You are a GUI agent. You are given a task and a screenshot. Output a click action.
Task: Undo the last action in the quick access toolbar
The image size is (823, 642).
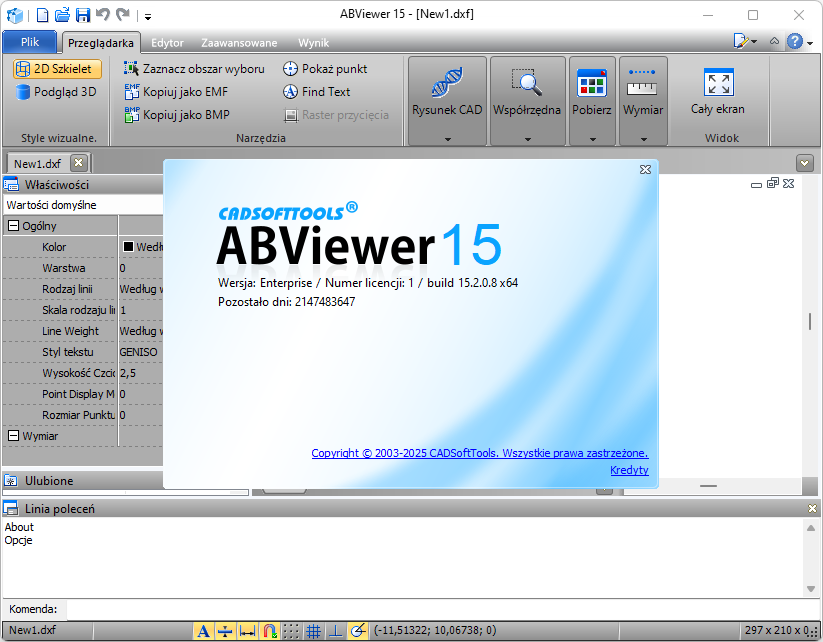coord(103,15)
